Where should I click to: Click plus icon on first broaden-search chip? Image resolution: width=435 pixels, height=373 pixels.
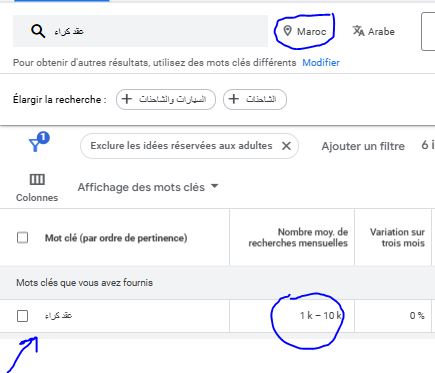127,99
